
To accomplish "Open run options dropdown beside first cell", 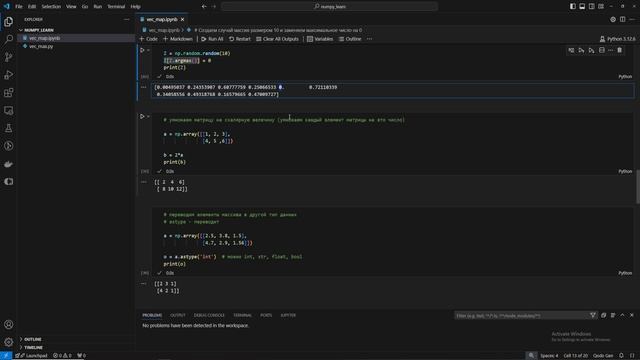I will click(149, 50).
